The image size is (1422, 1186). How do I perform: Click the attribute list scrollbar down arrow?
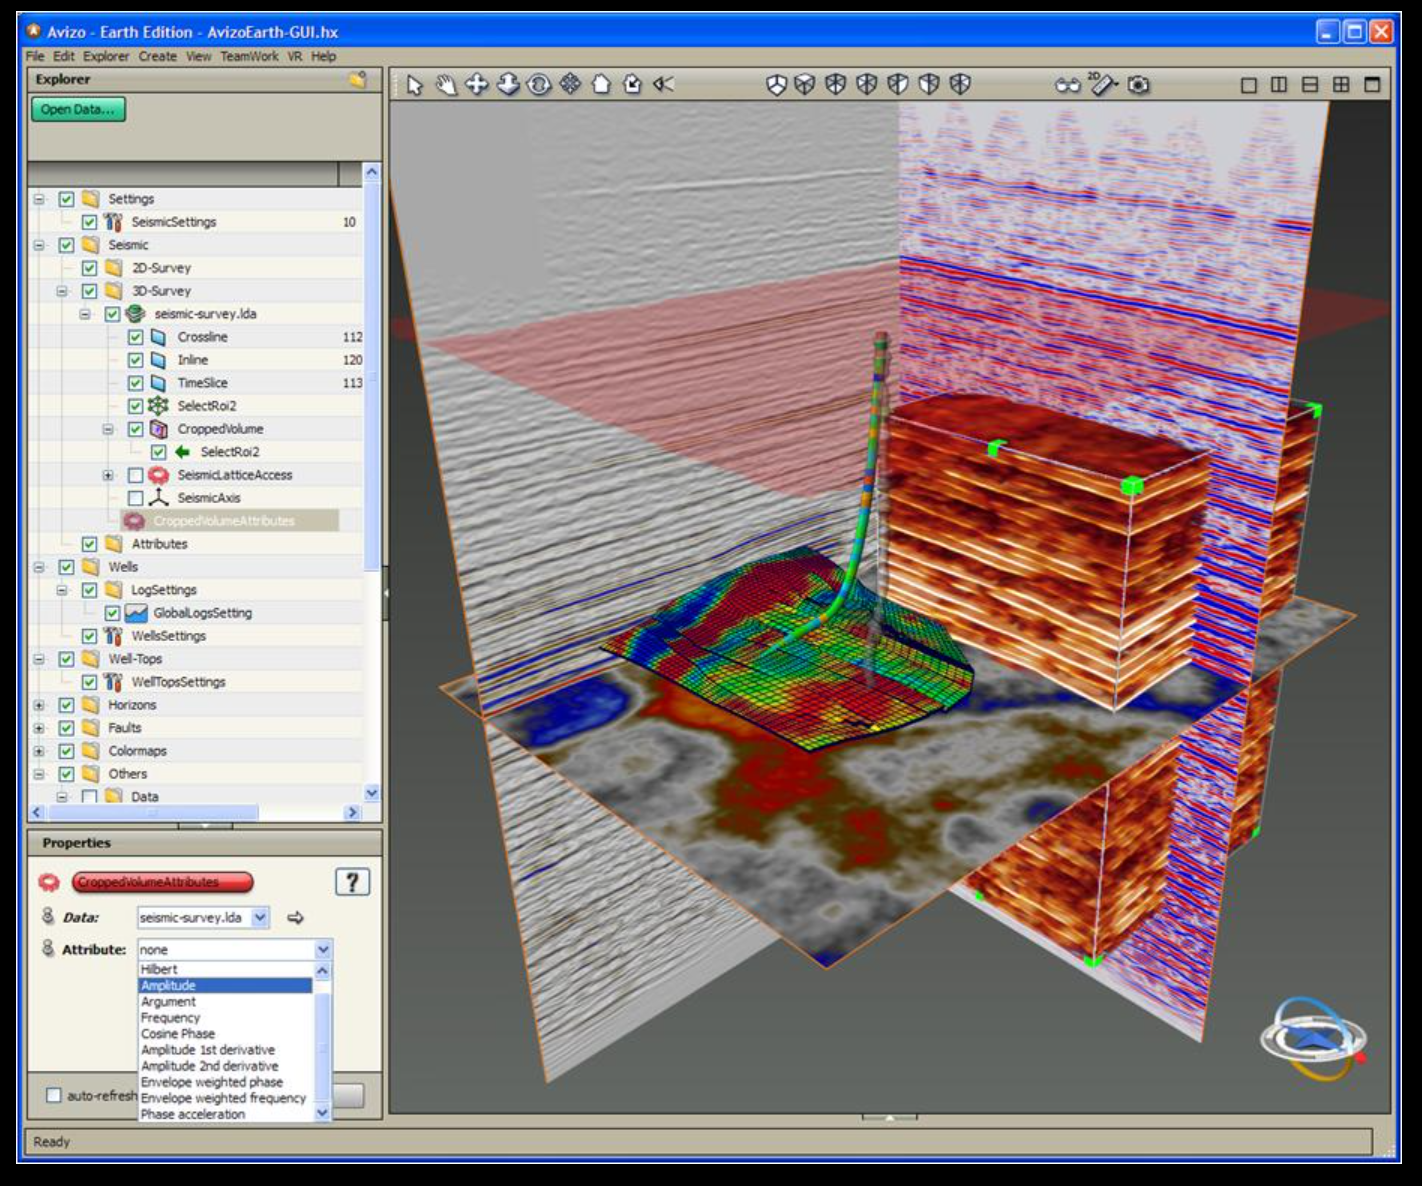(x=322, y=1113)
